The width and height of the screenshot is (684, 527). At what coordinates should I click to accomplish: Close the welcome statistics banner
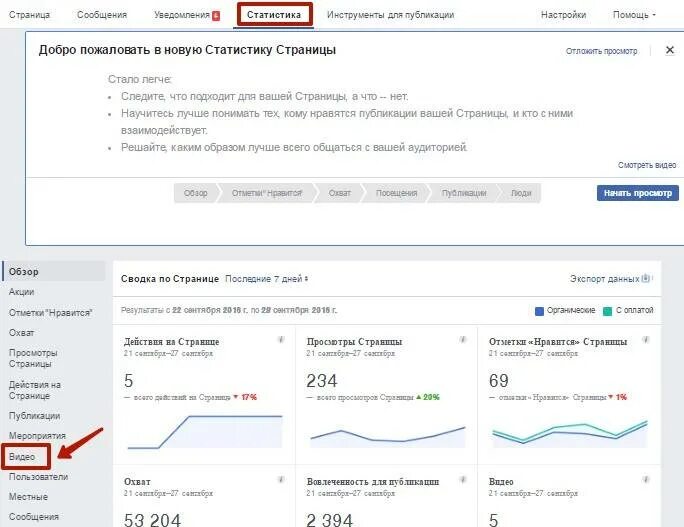[670, 50]
